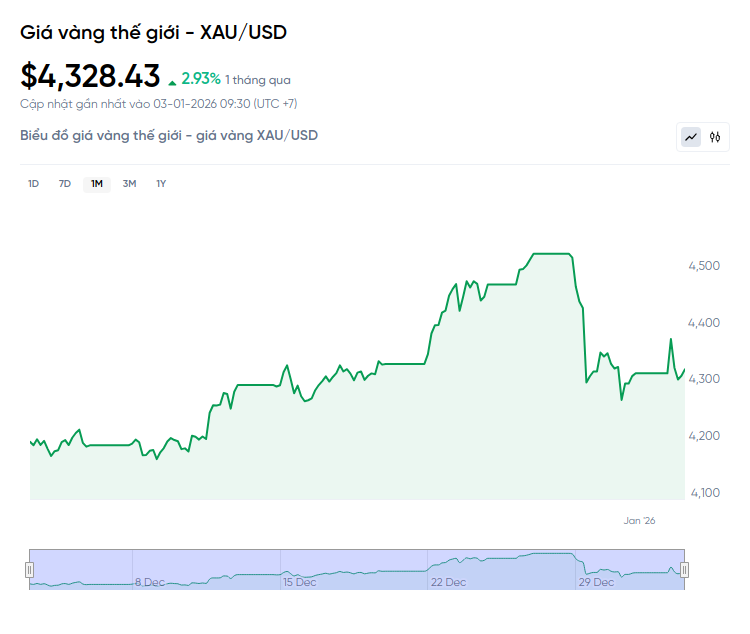Select the 7D time range
The width and height of the screenshot is (750, 634).
[65, 184]
